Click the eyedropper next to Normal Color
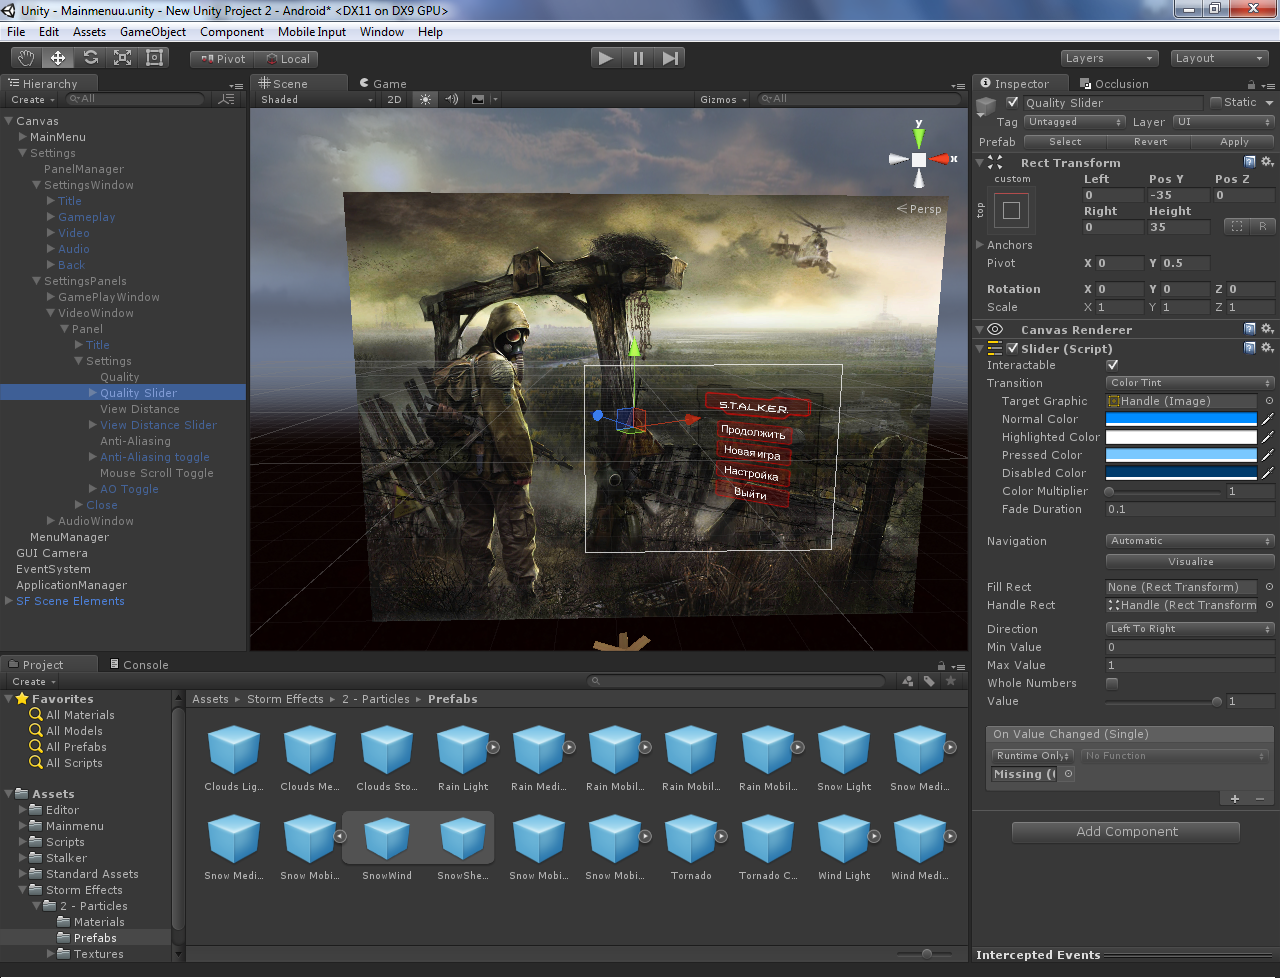This screenshot has height=978, width=1280. pyautogui.click(x=1267, y=419)
